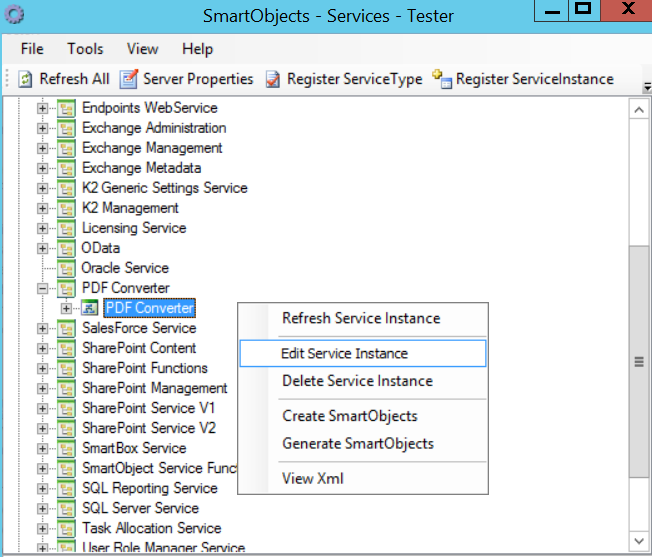Select the Licensing Service tree row

[134, 228]
